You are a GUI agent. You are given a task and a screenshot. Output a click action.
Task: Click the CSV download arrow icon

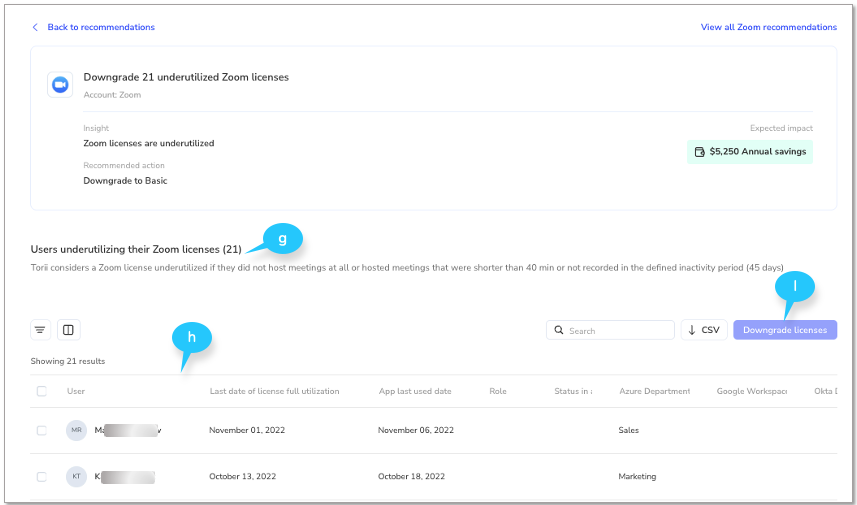tap(691, 330)
